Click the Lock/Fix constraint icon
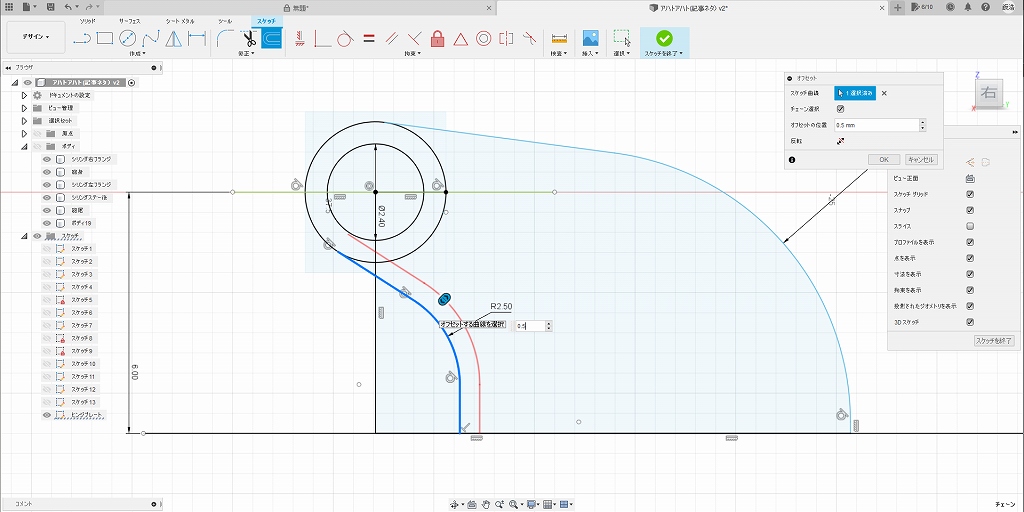The height and width of the screenshot is (512, 1024). (x=437, y=39)
